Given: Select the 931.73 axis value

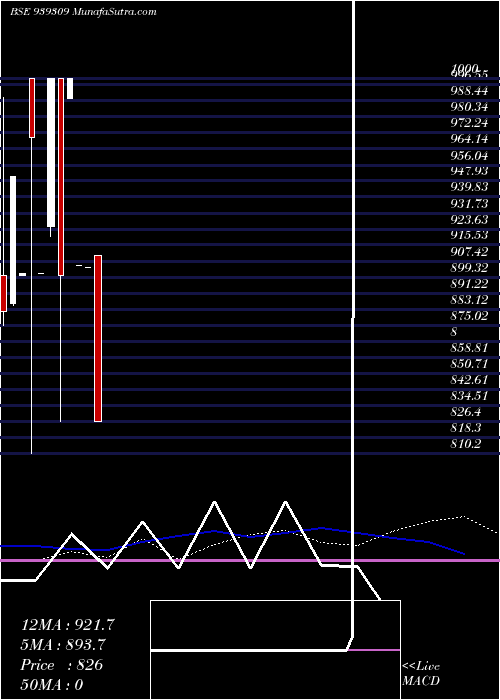Looking at the screenshot, I should coord(469,204).
